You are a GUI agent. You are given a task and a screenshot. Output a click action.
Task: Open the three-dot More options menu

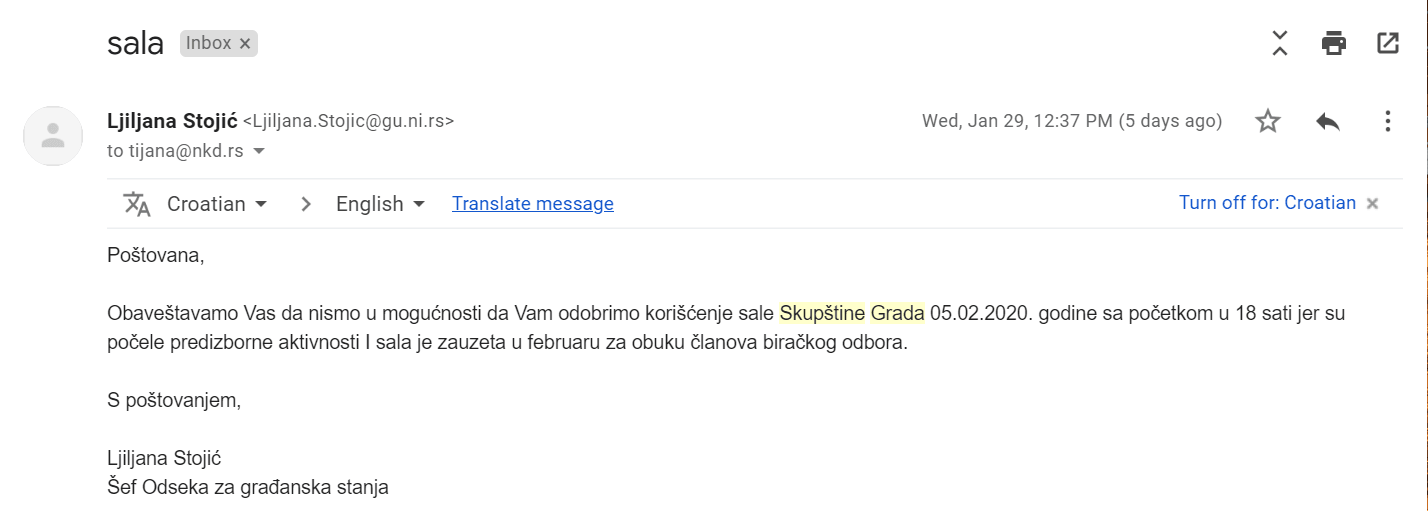tap(1387, 122)
